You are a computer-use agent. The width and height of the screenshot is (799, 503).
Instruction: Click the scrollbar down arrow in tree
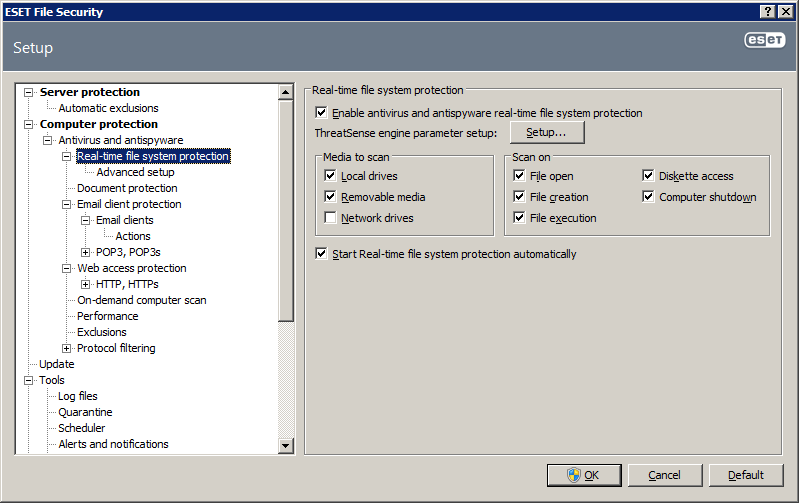click(285, 446)
